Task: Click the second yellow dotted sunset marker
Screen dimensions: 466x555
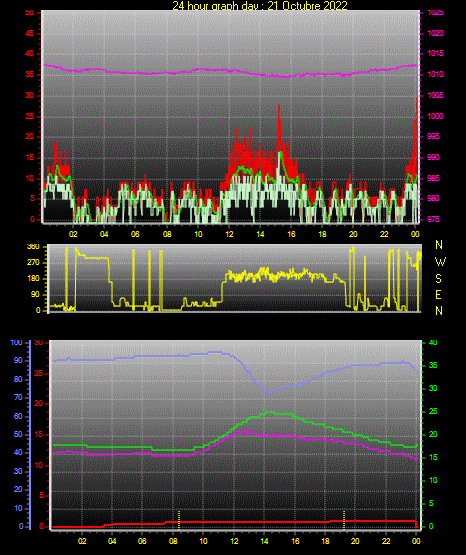Action: tap(344, 520)
